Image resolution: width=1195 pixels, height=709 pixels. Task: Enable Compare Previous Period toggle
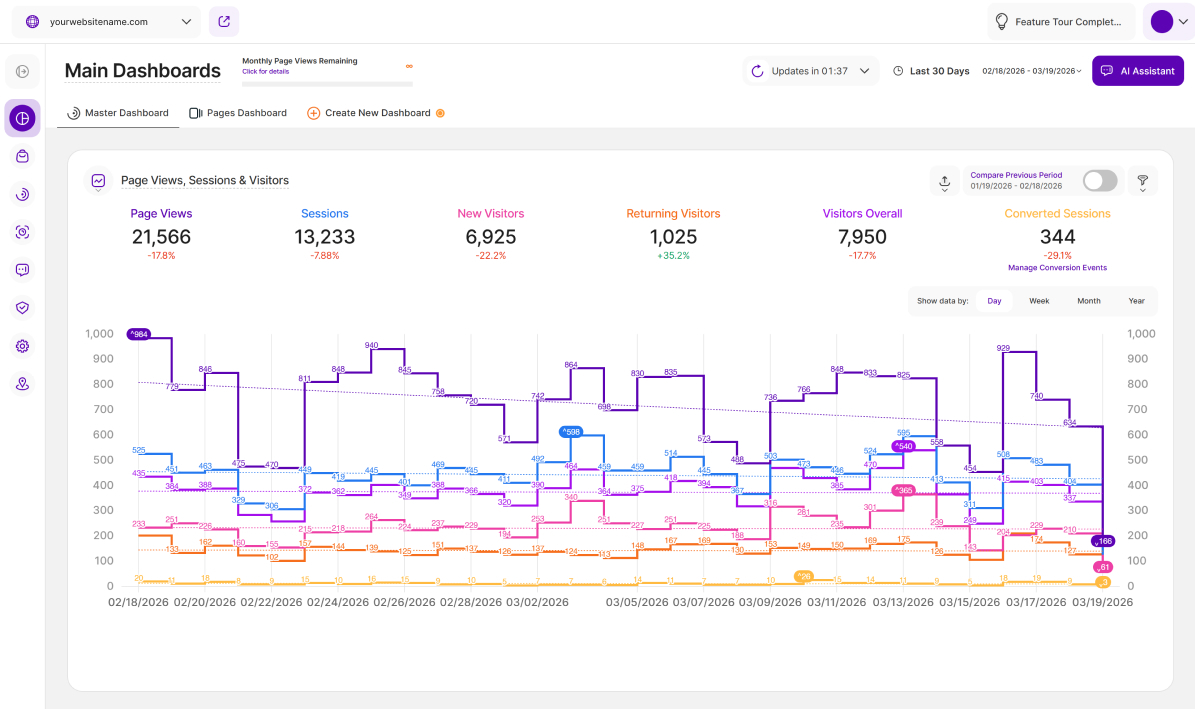1100,181
